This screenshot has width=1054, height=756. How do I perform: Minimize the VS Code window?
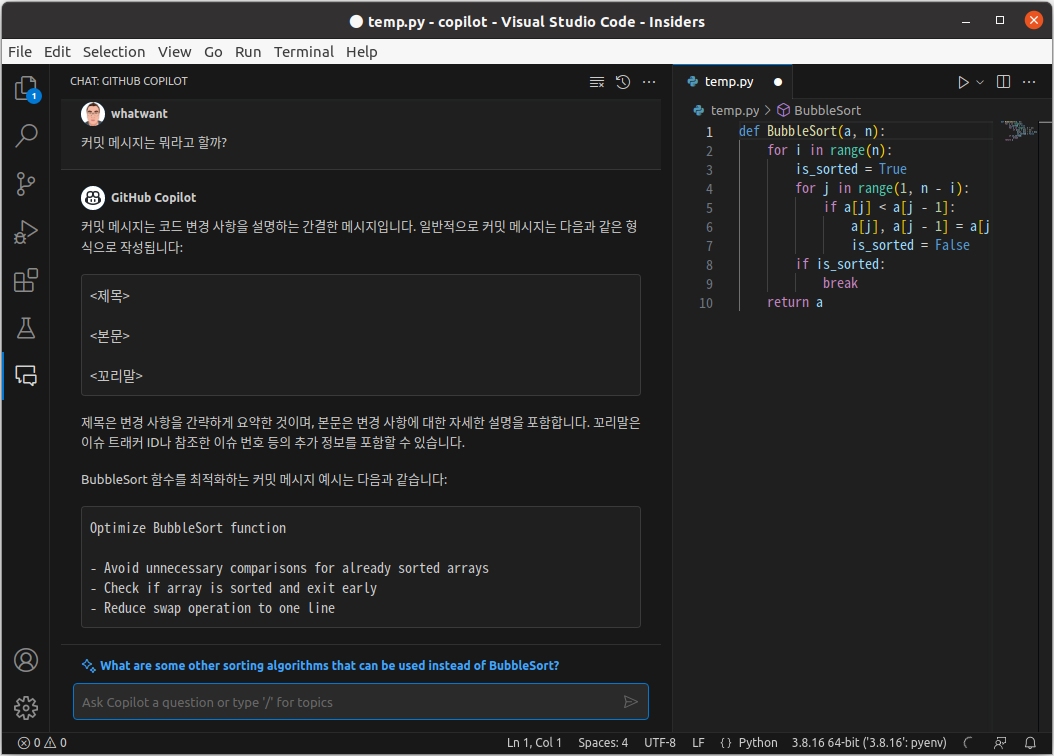(x=966, y=21)
